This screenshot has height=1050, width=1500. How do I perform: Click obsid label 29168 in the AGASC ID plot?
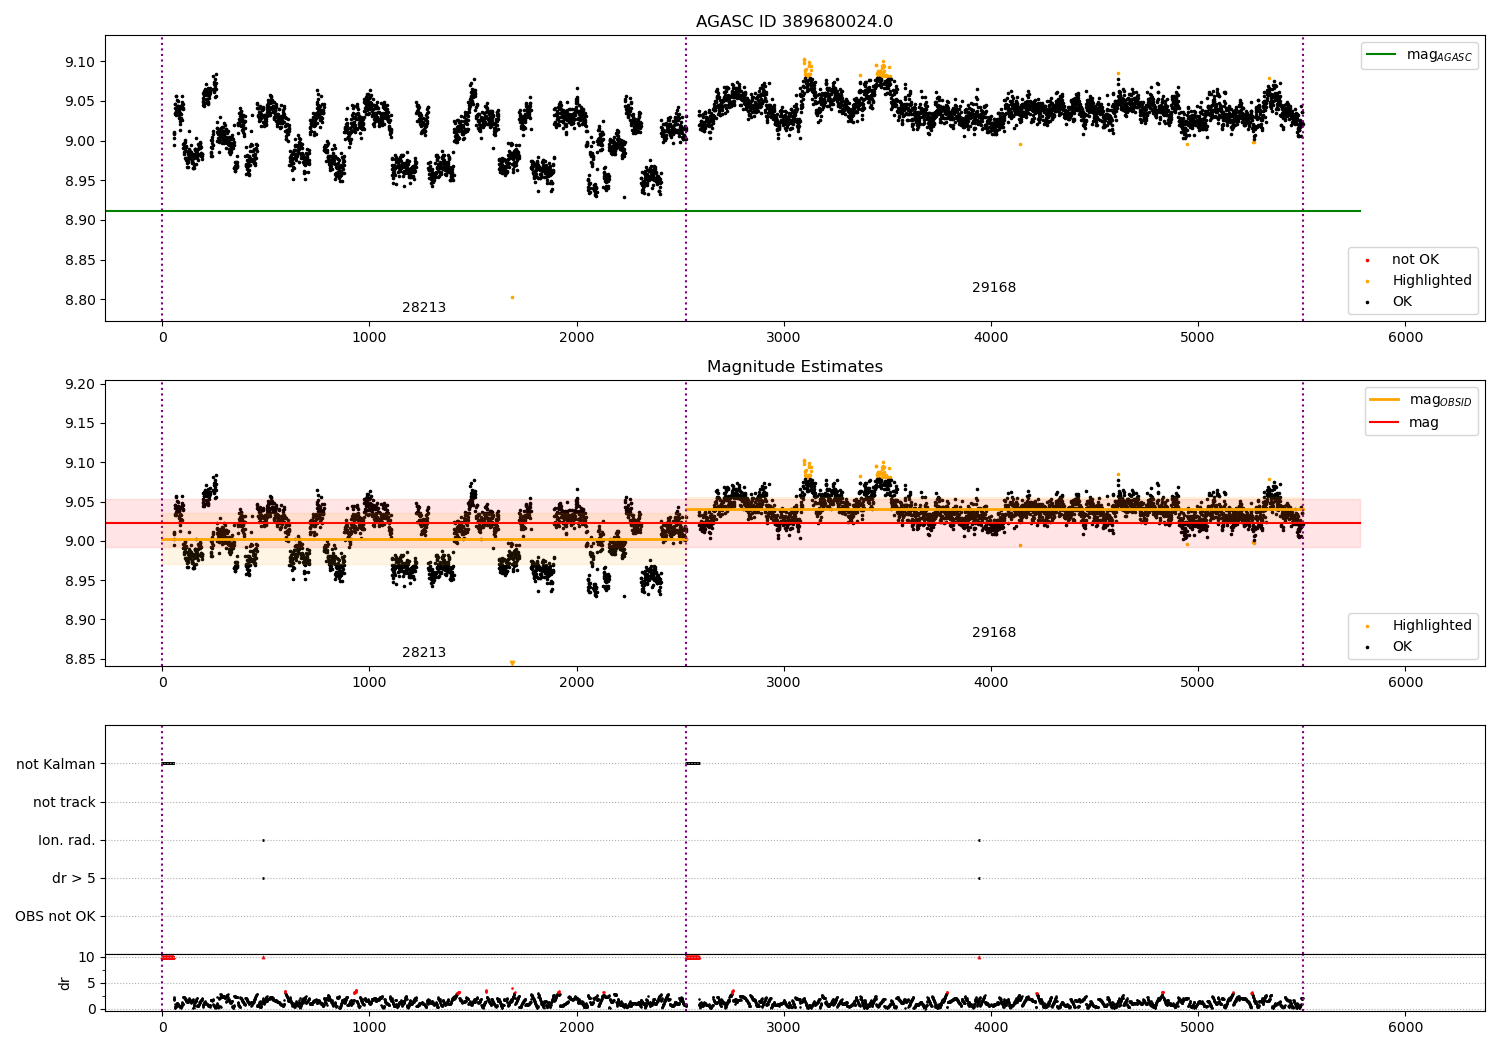point(994,288)
